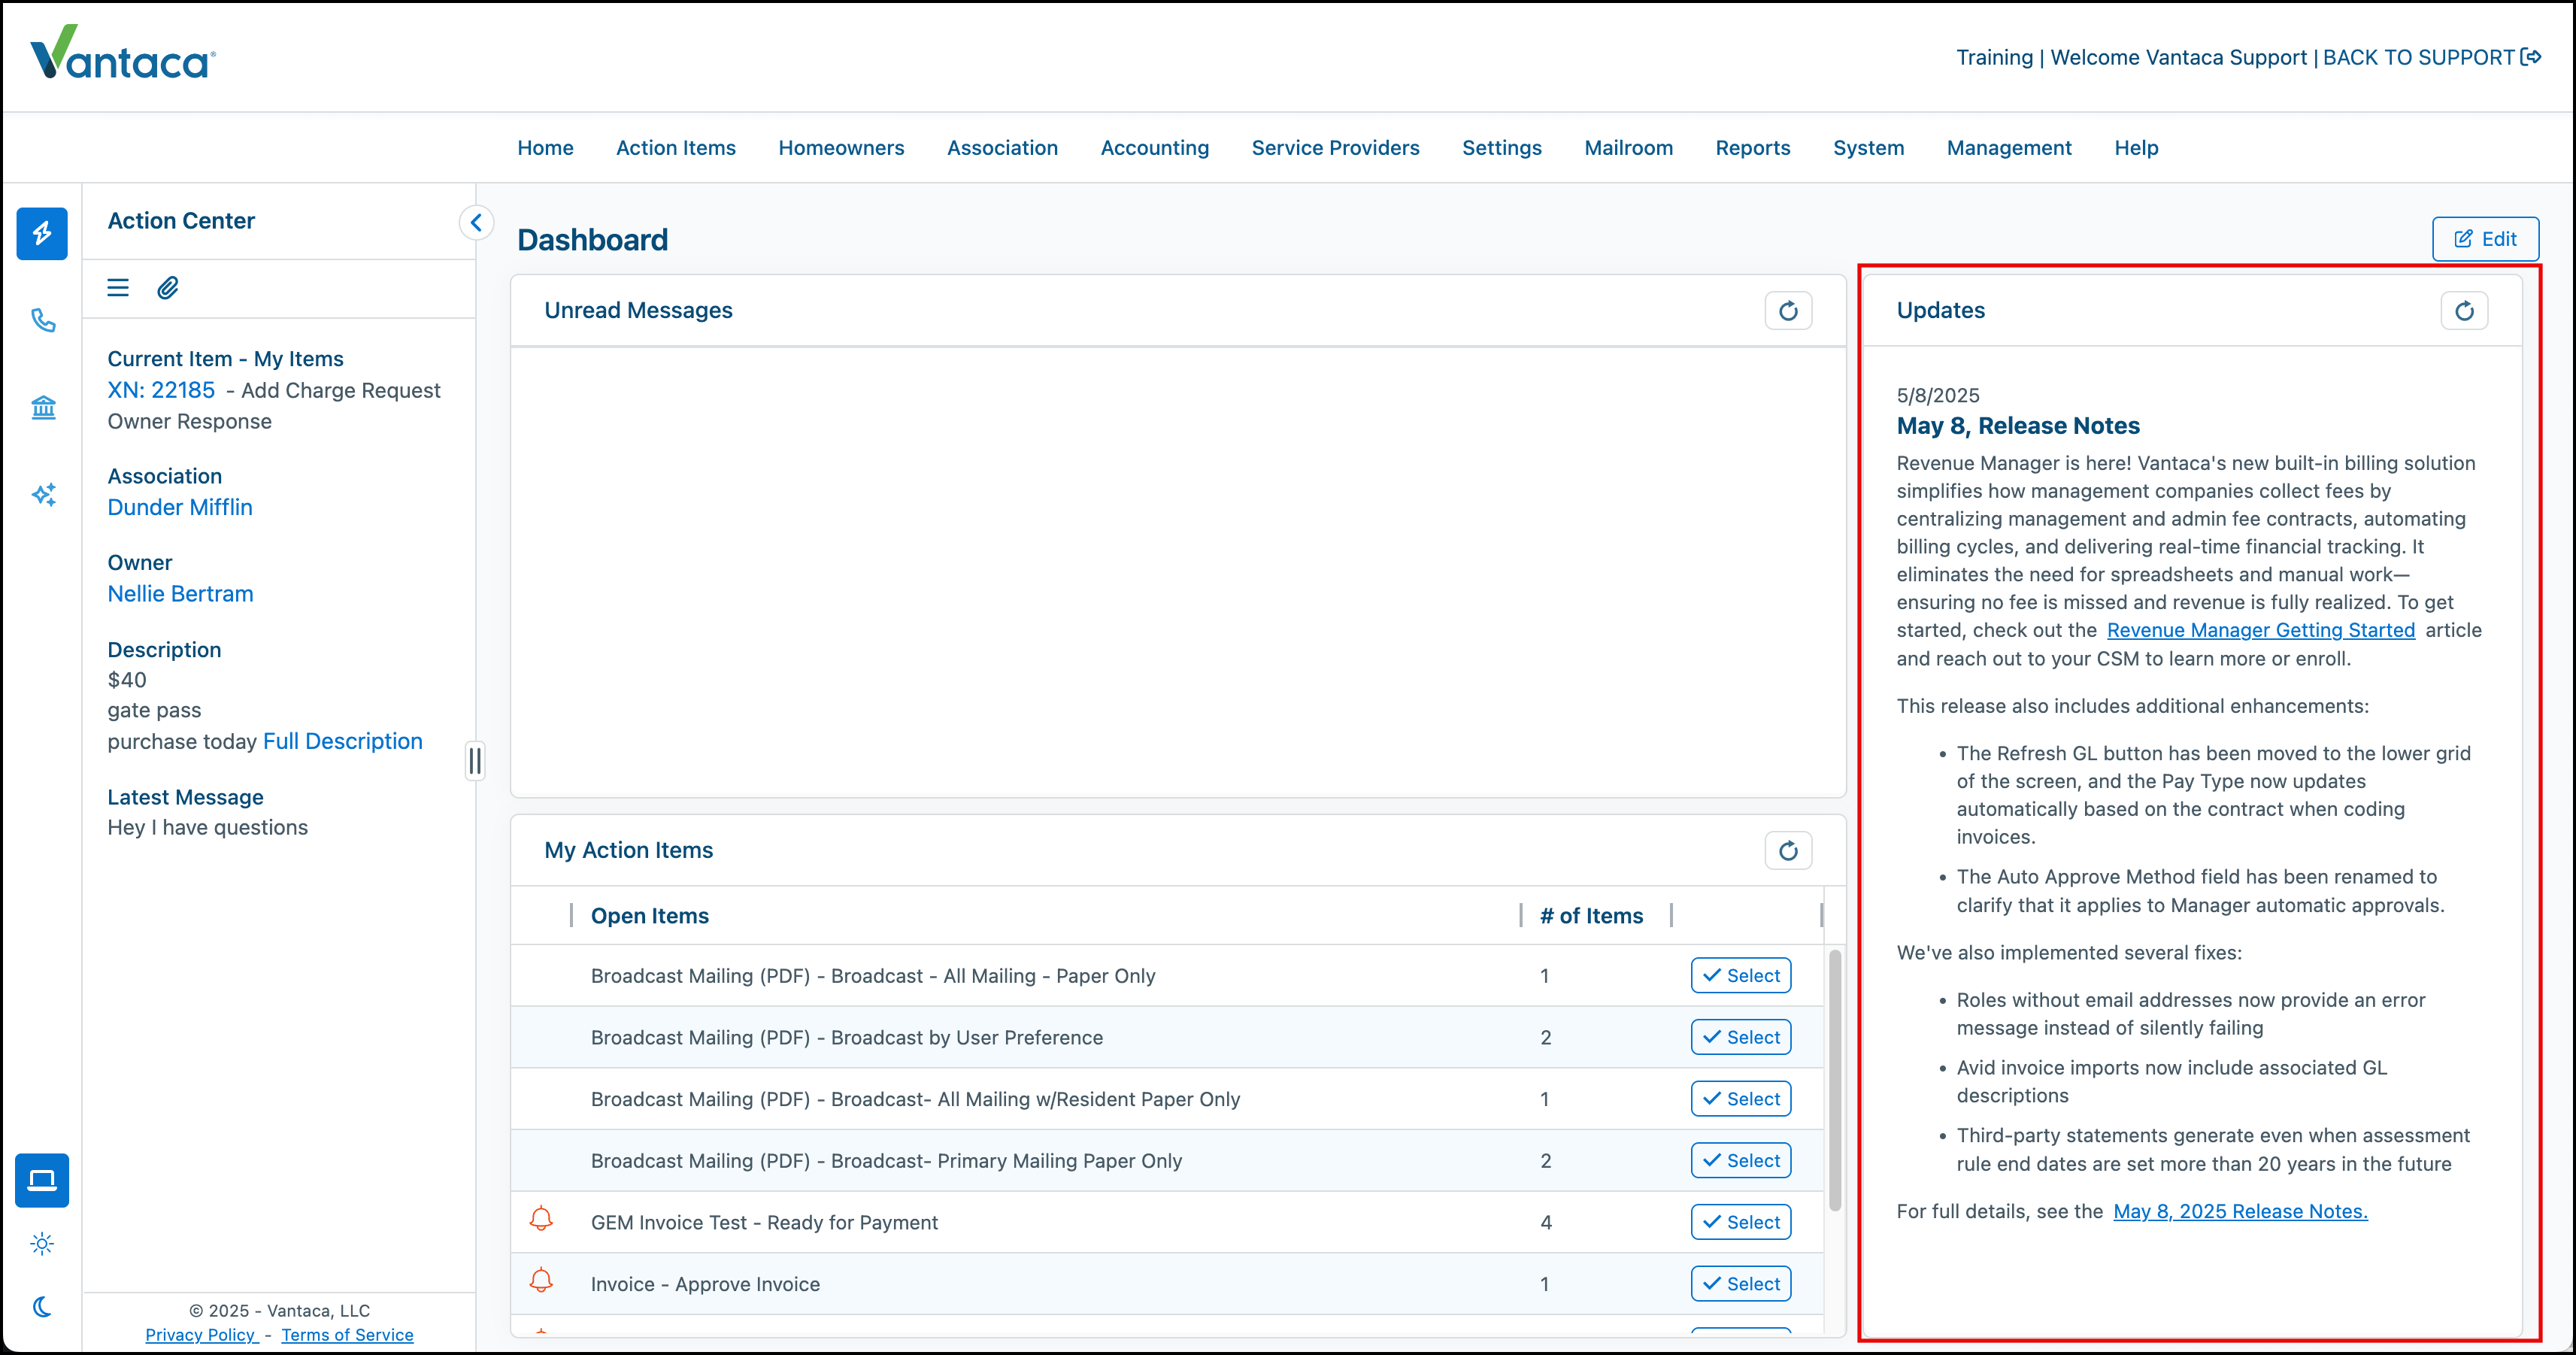
Task: Refresh the Unread Messages panel
Action: click(x=1788, y=311)
